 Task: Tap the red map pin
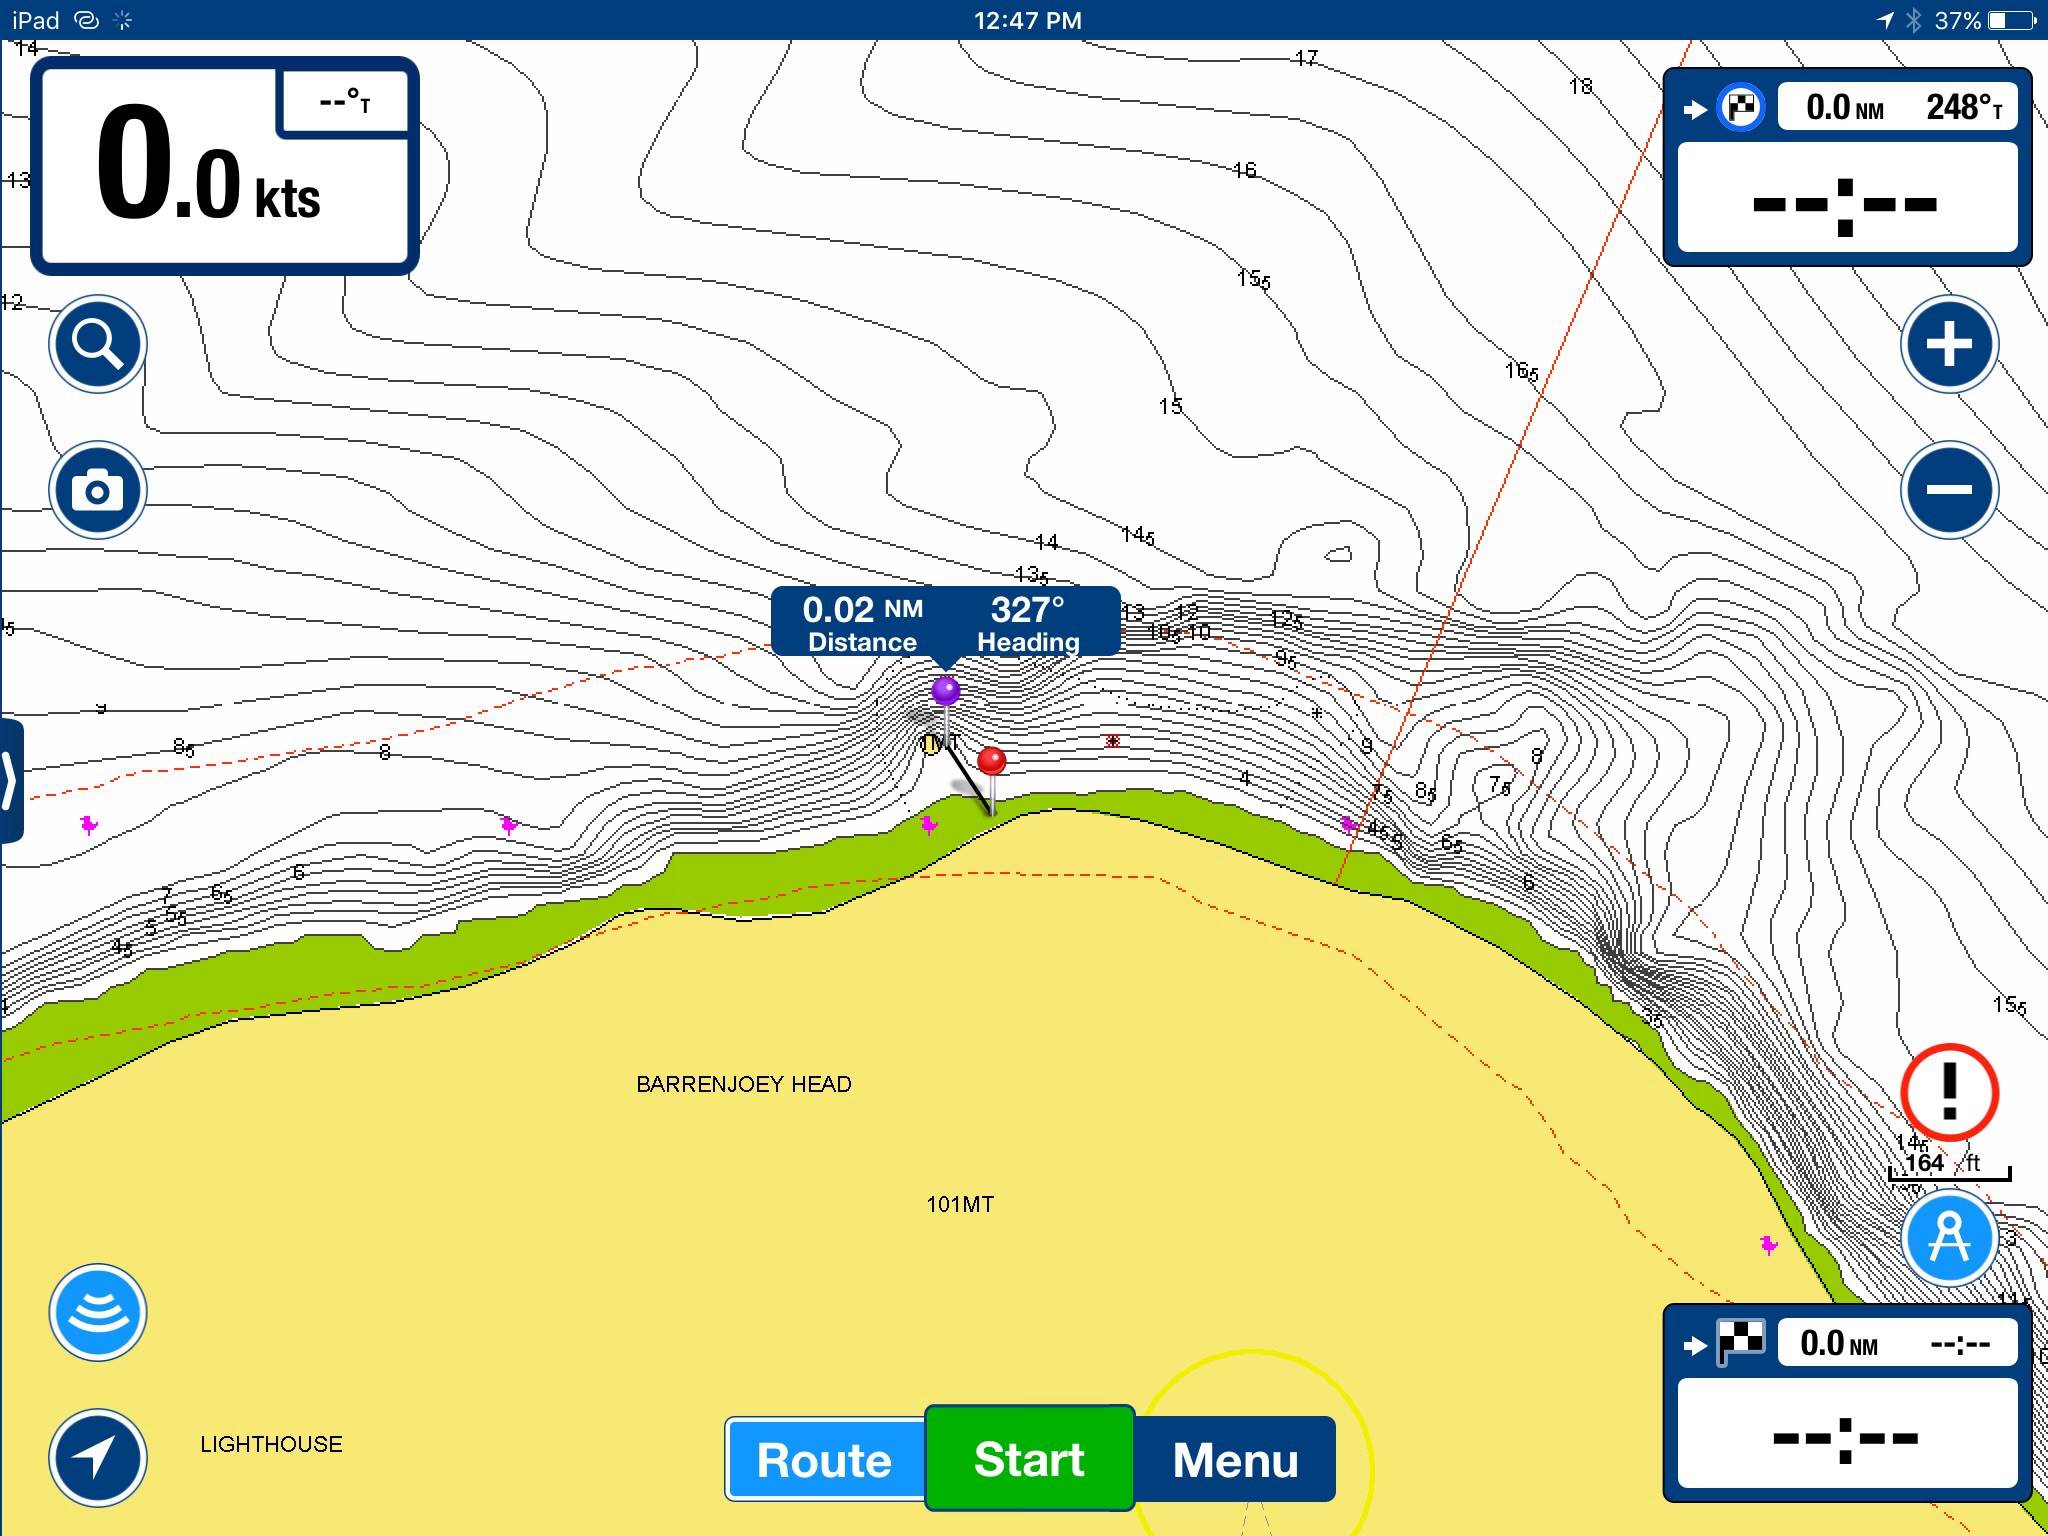tap(991, 762)
